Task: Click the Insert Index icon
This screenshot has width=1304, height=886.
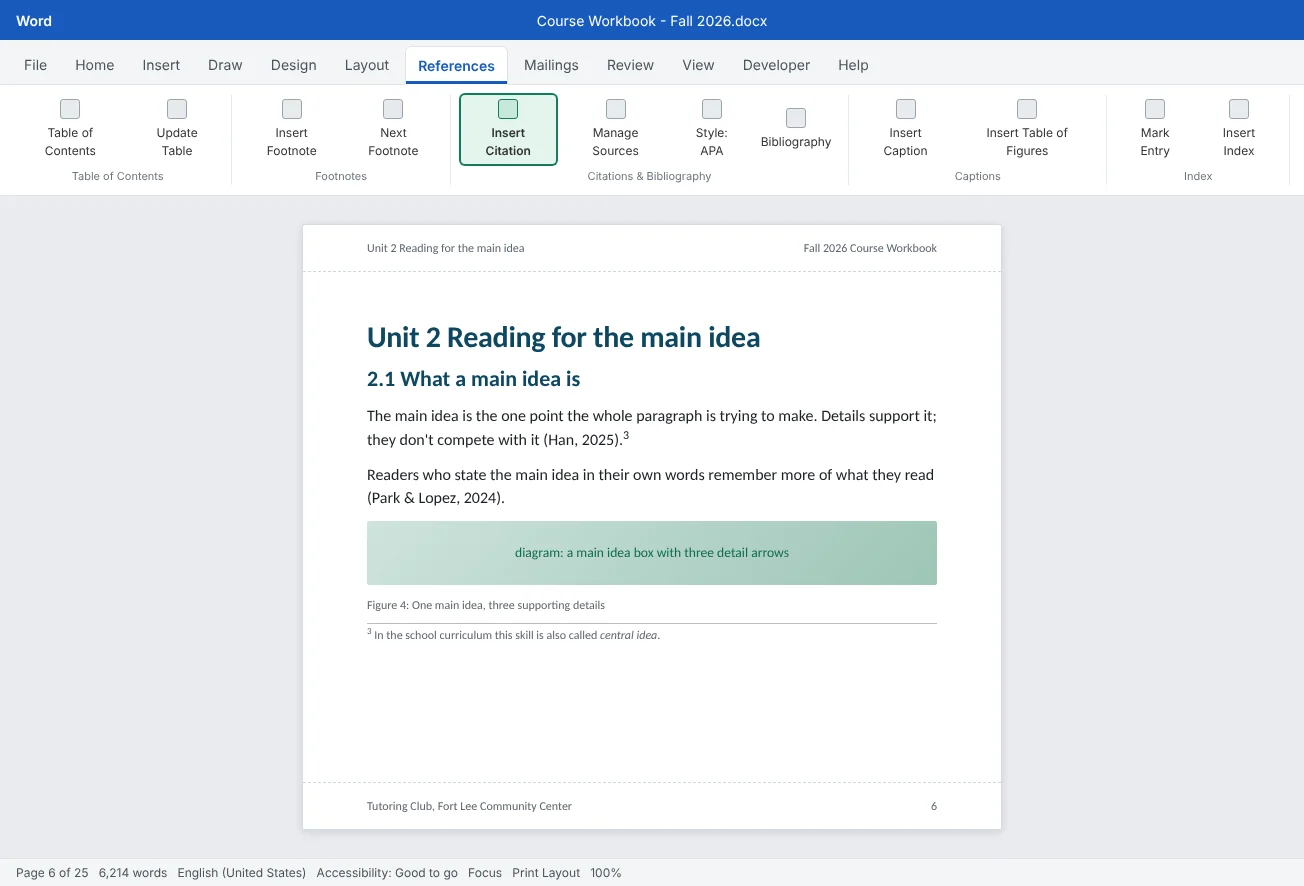Action: click(x=1239, y=109)
